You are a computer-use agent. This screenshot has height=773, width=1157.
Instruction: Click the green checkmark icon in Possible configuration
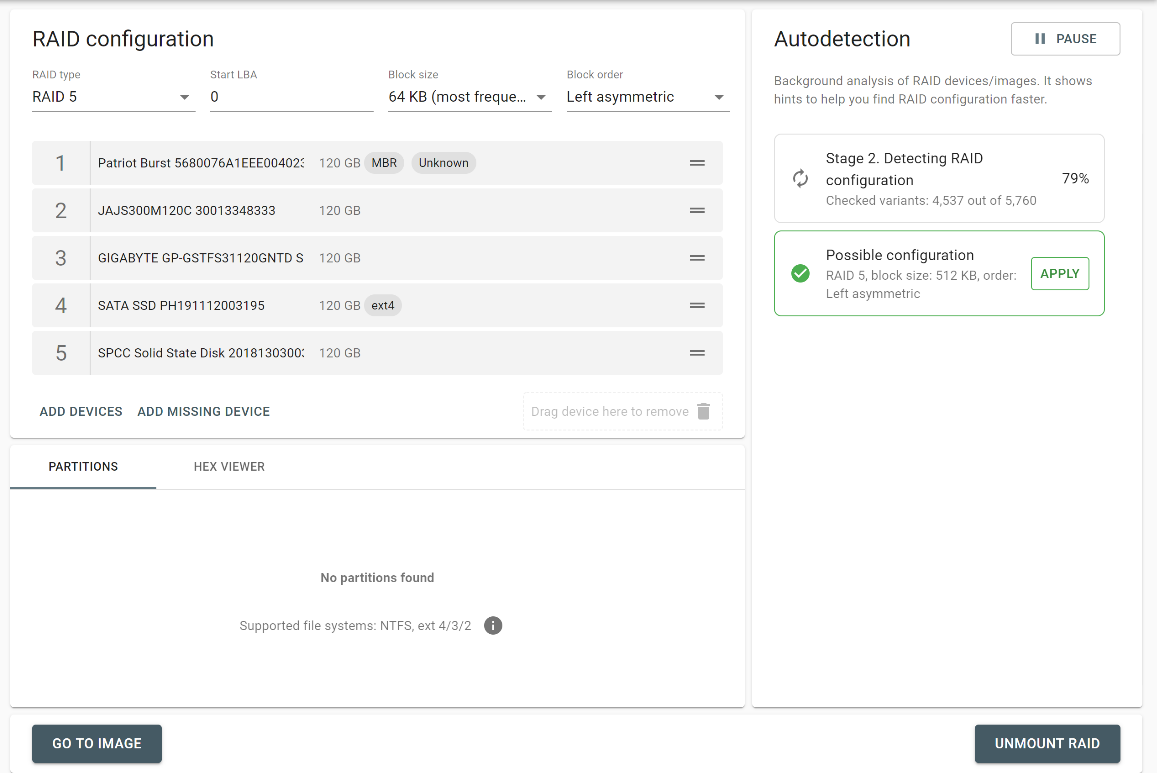tap(800, 274)
